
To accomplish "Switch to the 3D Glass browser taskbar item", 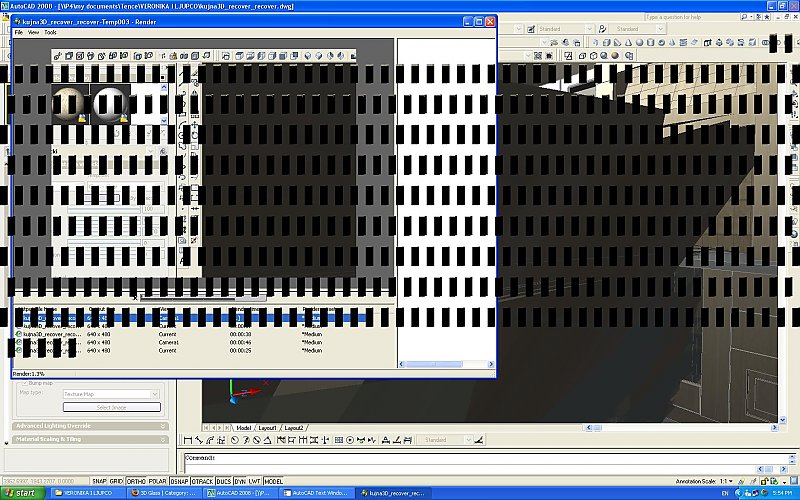I will [164, 493].
